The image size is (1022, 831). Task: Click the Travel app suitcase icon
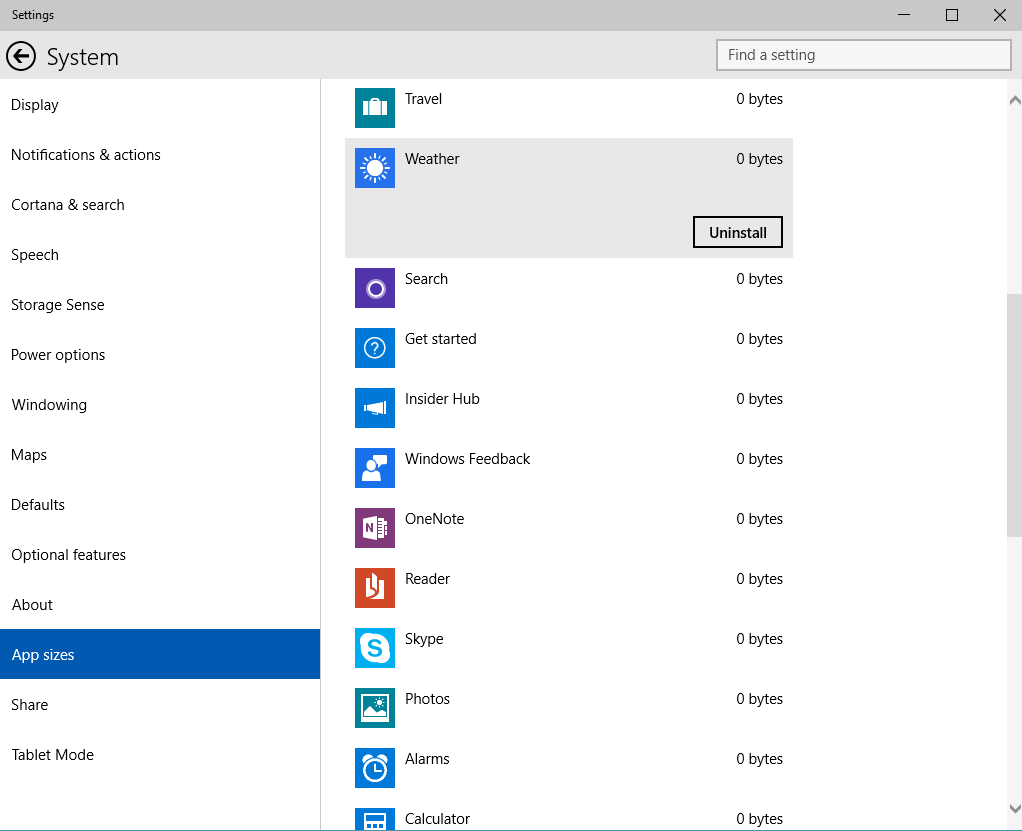pos(375,108)
